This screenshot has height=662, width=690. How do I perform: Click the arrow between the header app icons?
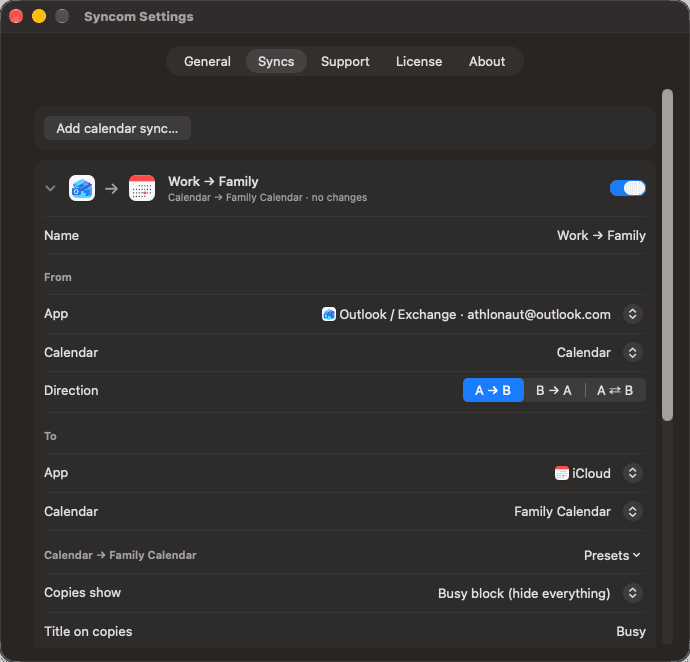pyautogui.click(x=111, y=188)
